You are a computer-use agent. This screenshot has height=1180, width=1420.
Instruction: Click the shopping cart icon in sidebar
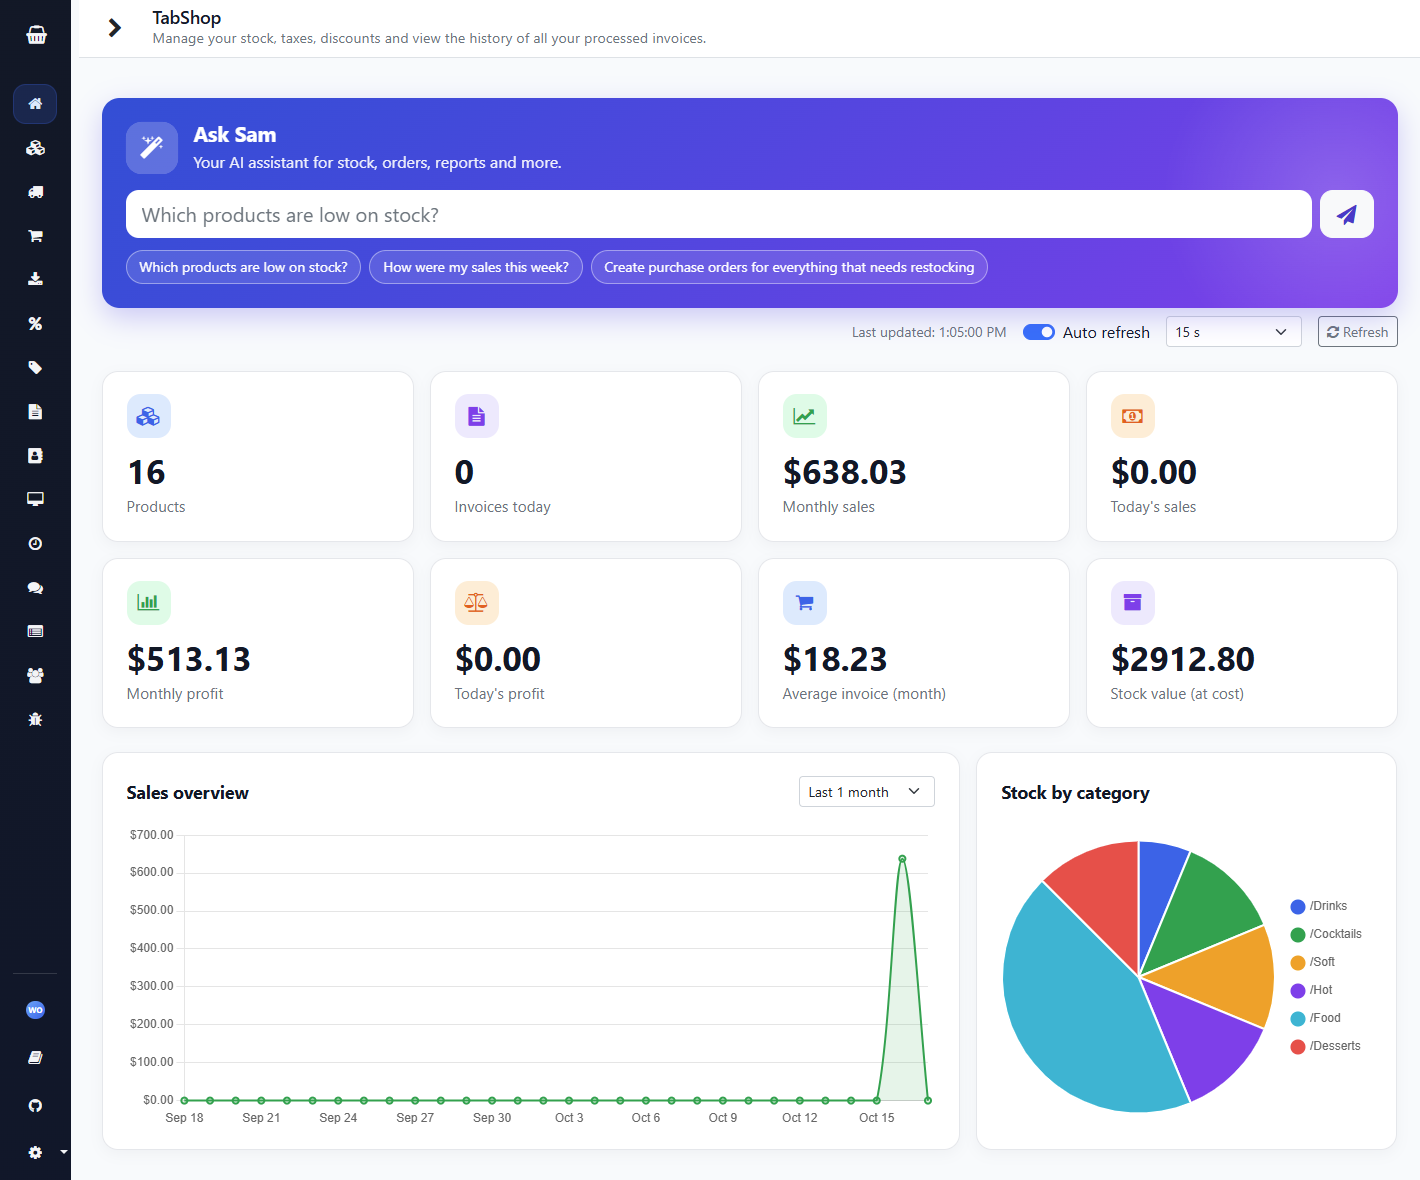pyautogui.click(x=35, y=236)
